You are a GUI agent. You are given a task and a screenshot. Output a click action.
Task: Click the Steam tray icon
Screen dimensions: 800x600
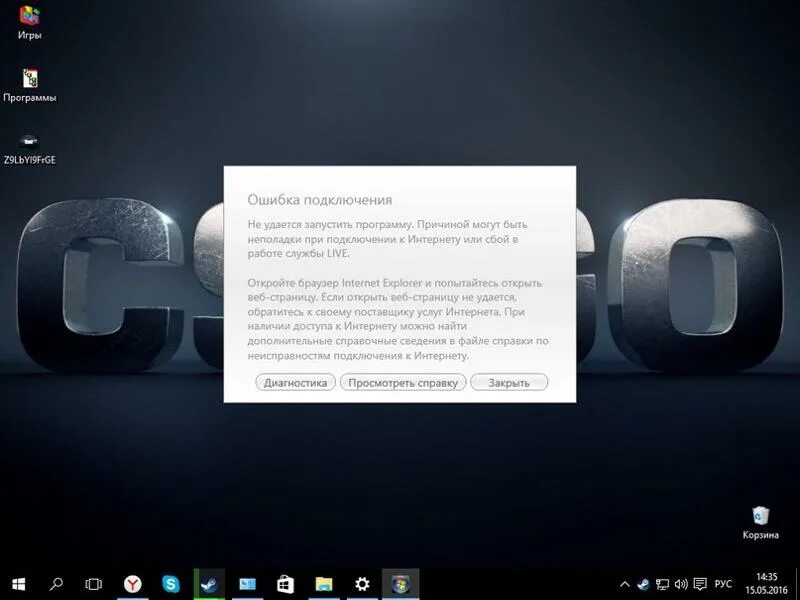(644, 583)
